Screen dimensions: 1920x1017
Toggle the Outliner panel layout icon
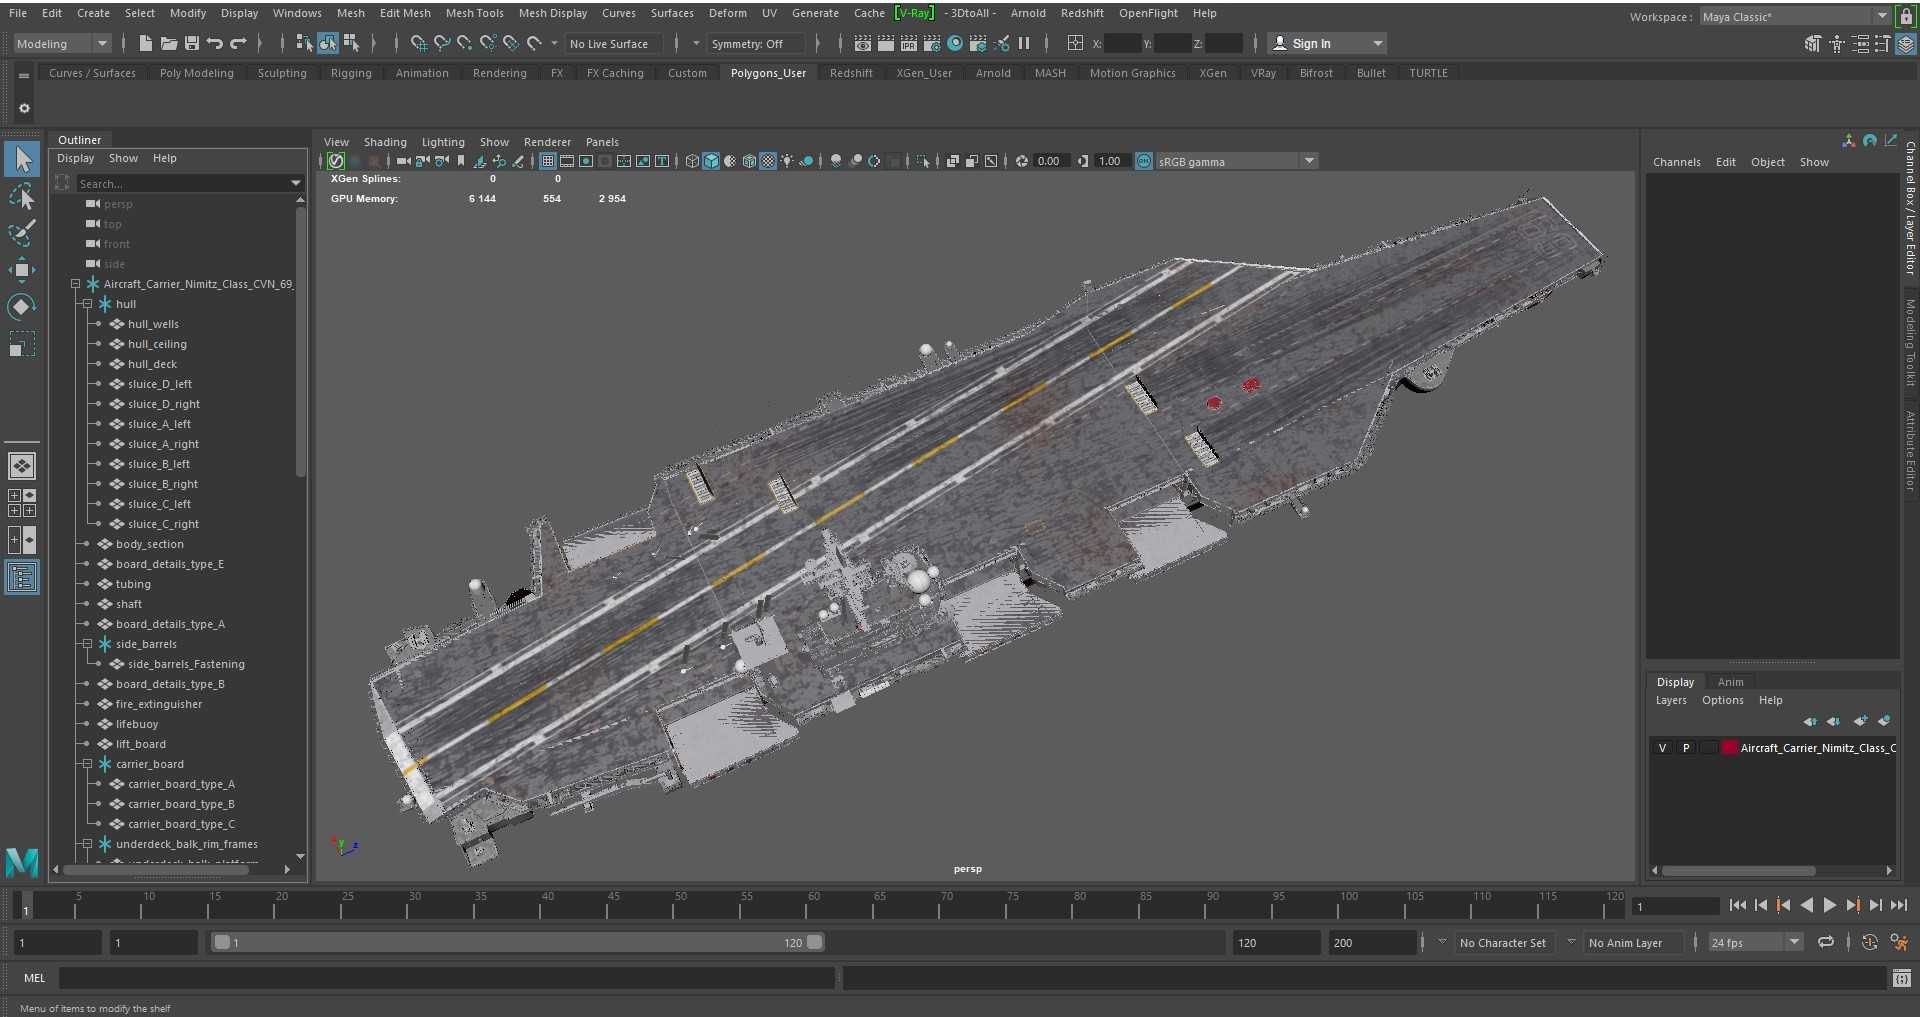(22, 577)
